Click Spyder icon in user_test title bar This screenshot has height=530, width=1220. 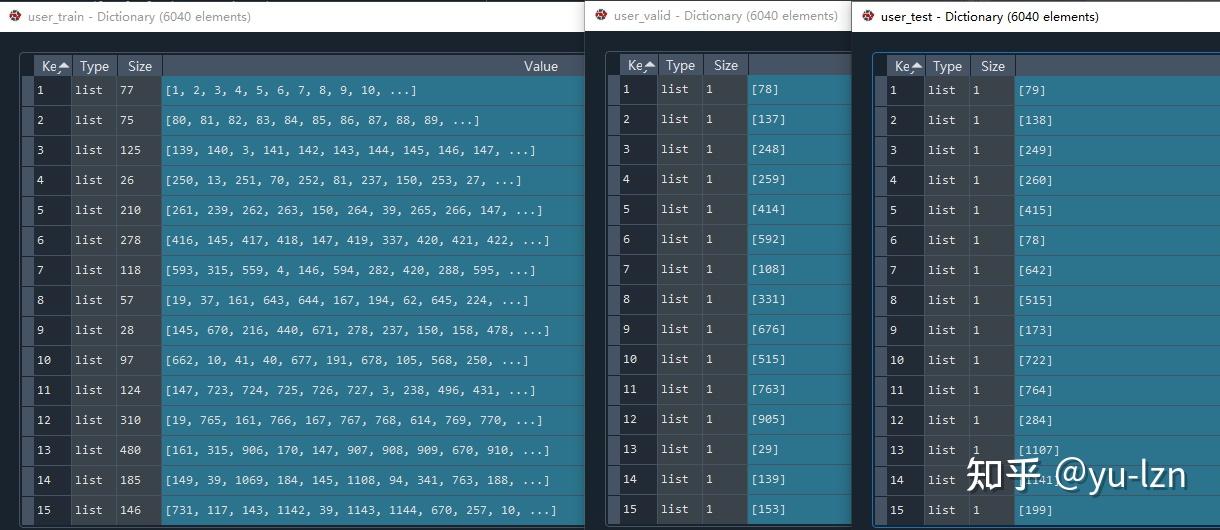pos(868,16)
